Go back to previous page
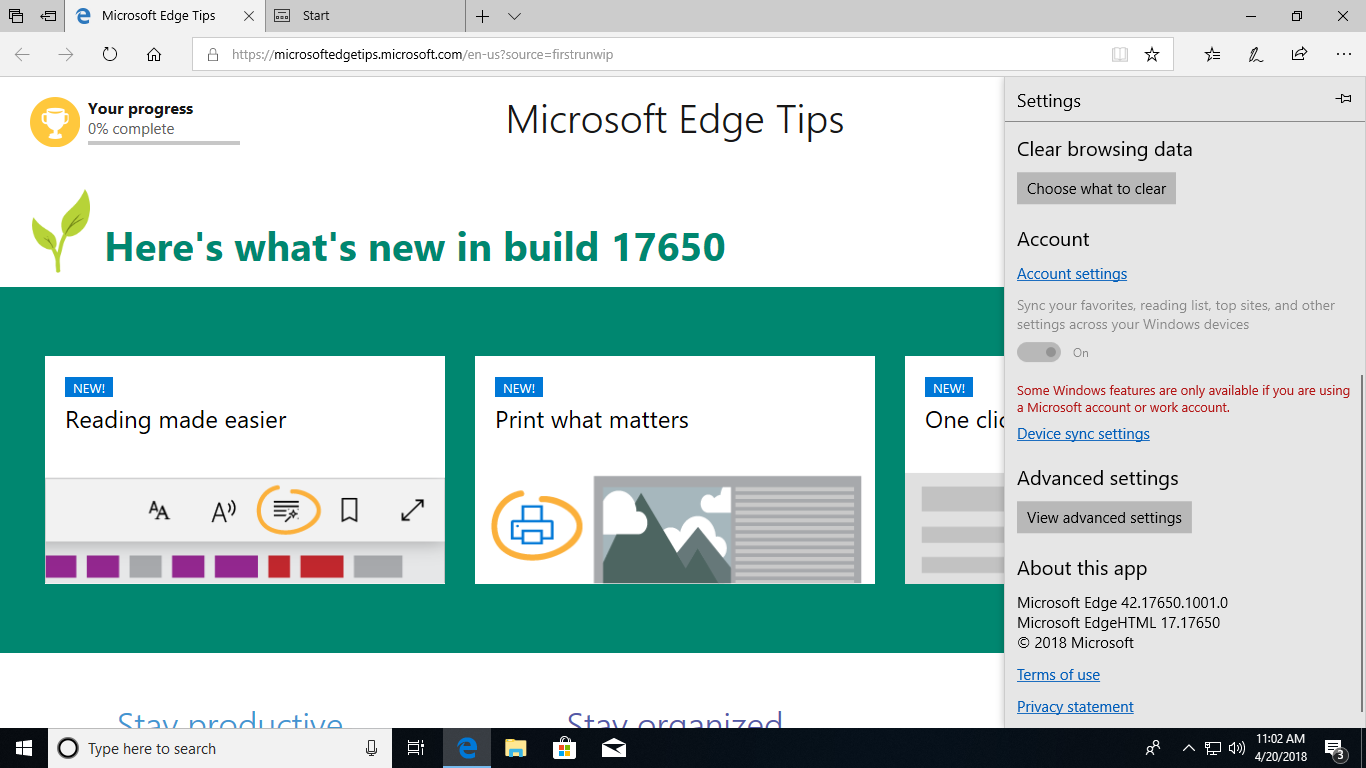The image size is (1366, 768). click(x=22, y=54)
